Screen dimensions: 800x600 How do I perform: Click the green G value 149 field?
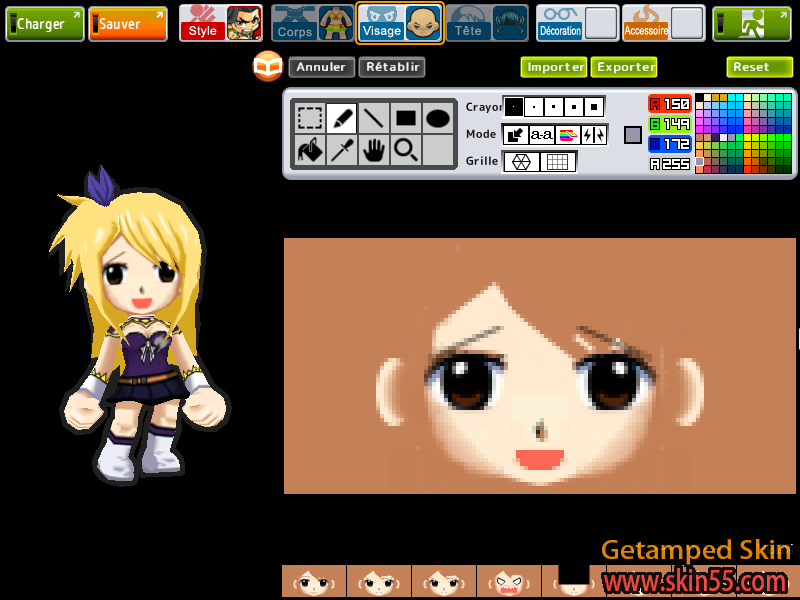pyautogui.click(x=670, y=124)
